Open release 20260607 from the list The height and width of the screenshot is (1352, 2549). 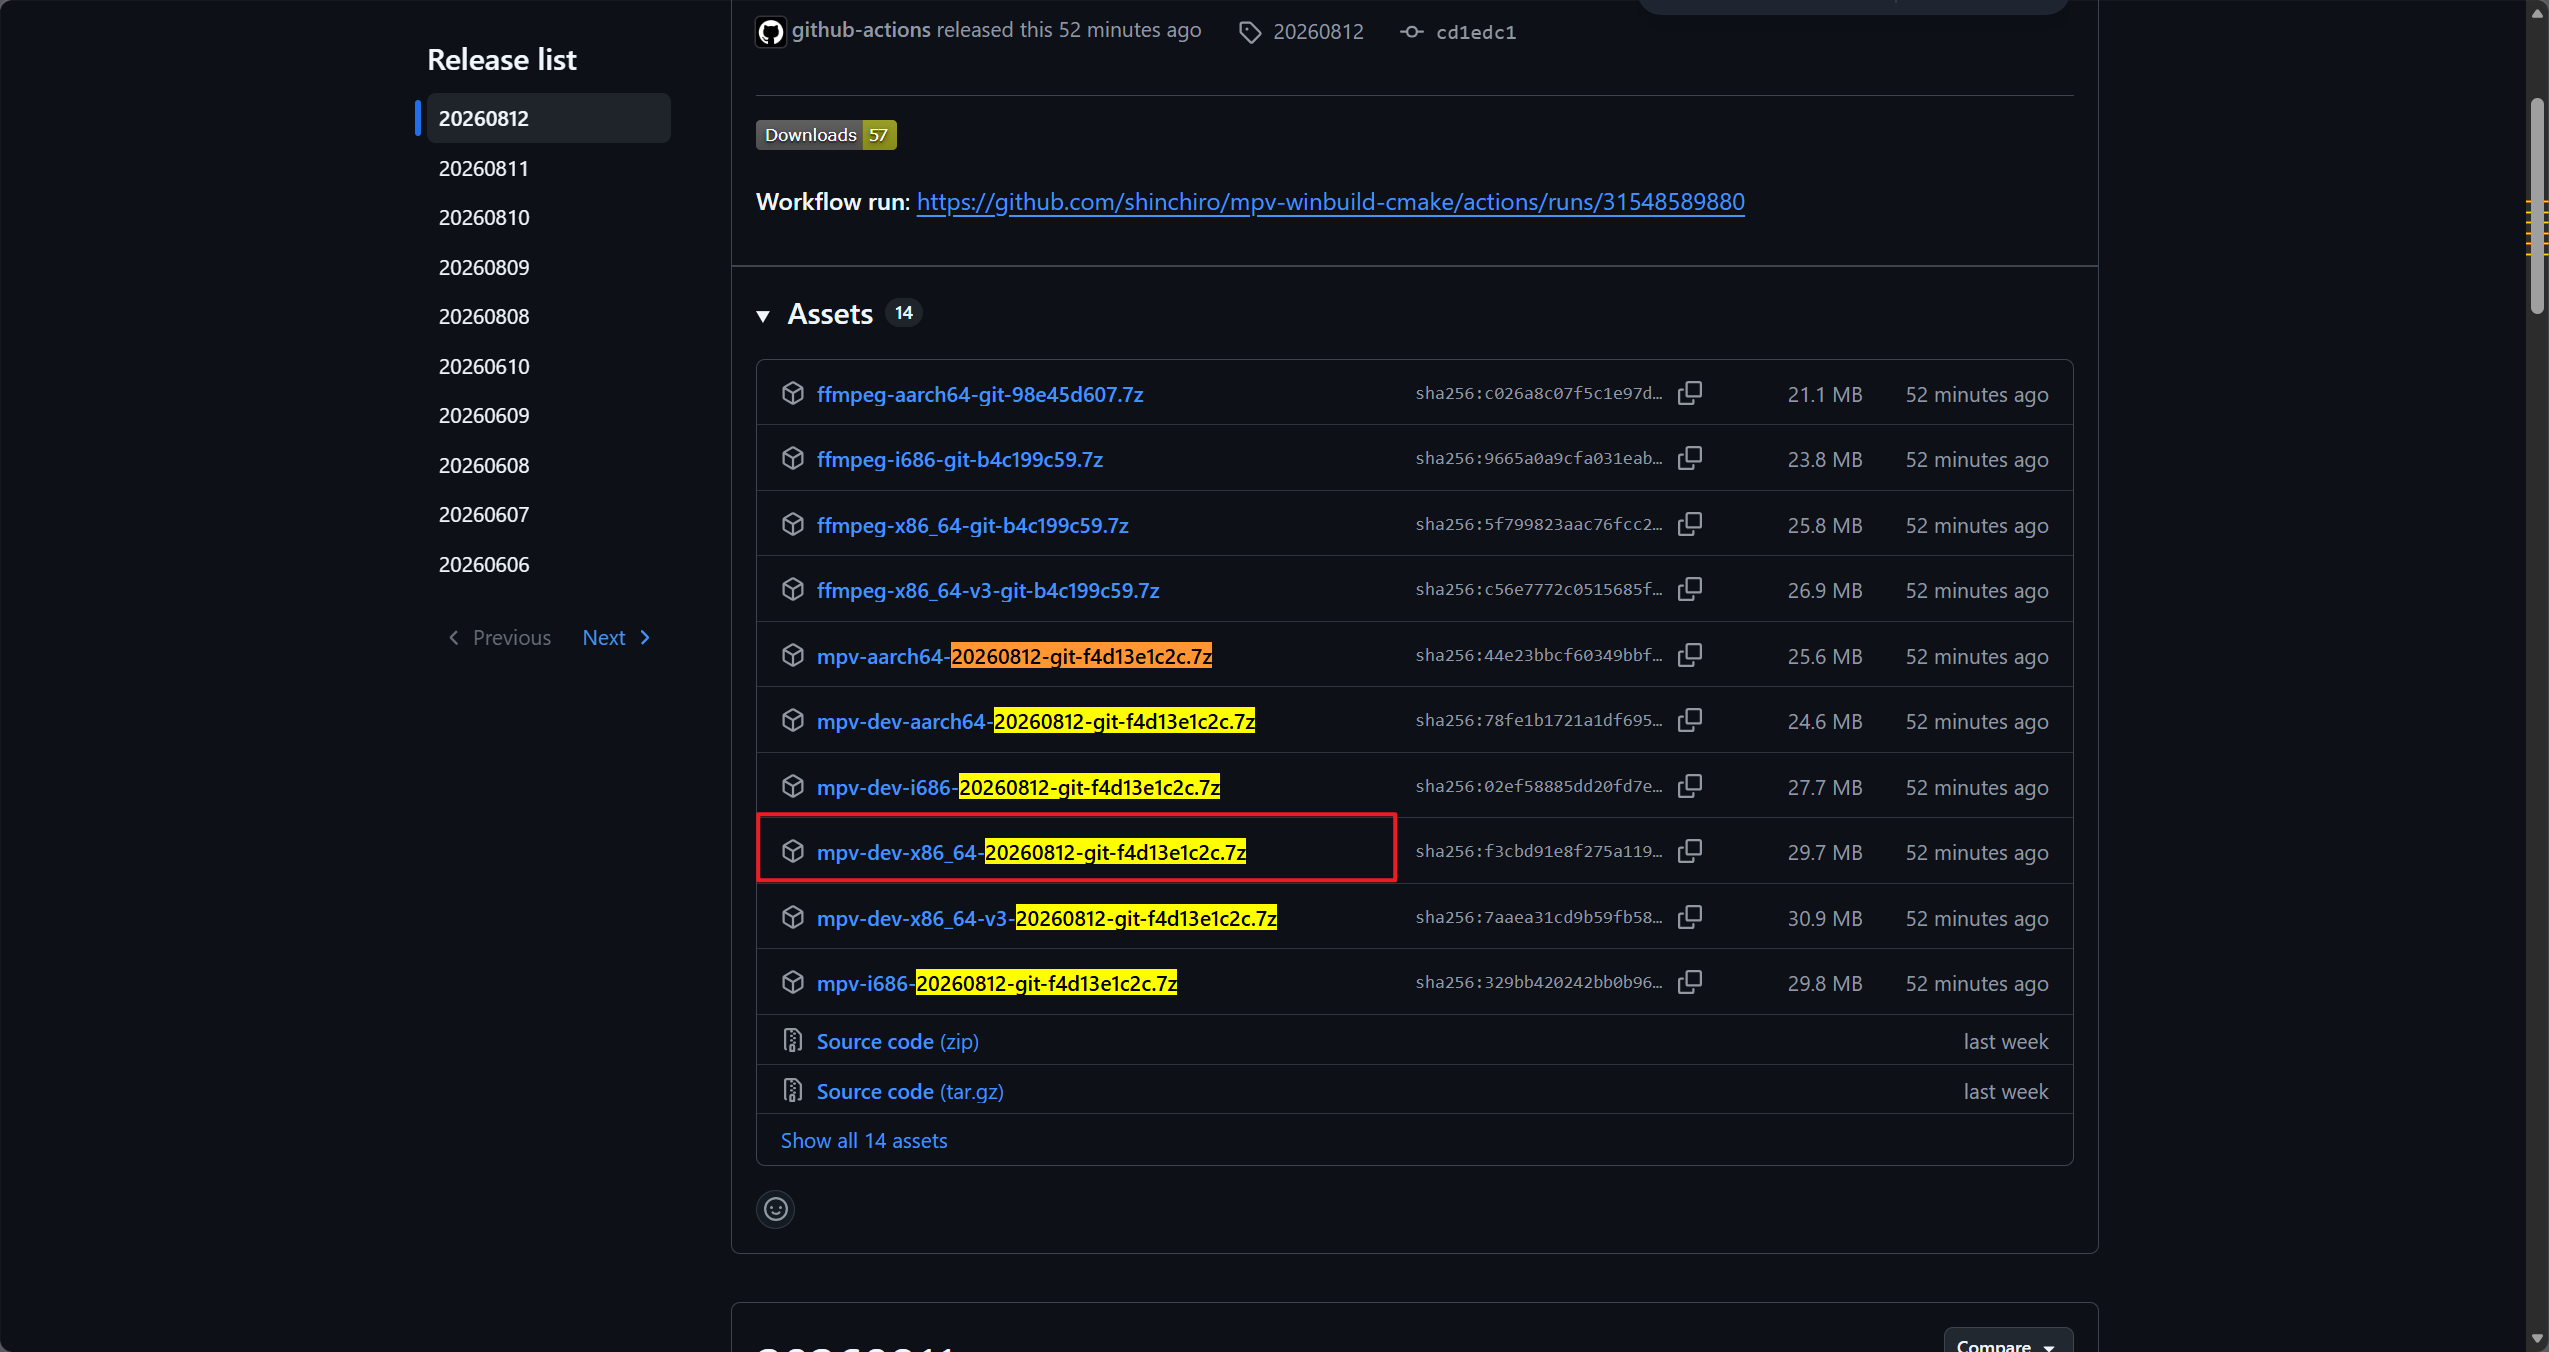tap(548, 514)
